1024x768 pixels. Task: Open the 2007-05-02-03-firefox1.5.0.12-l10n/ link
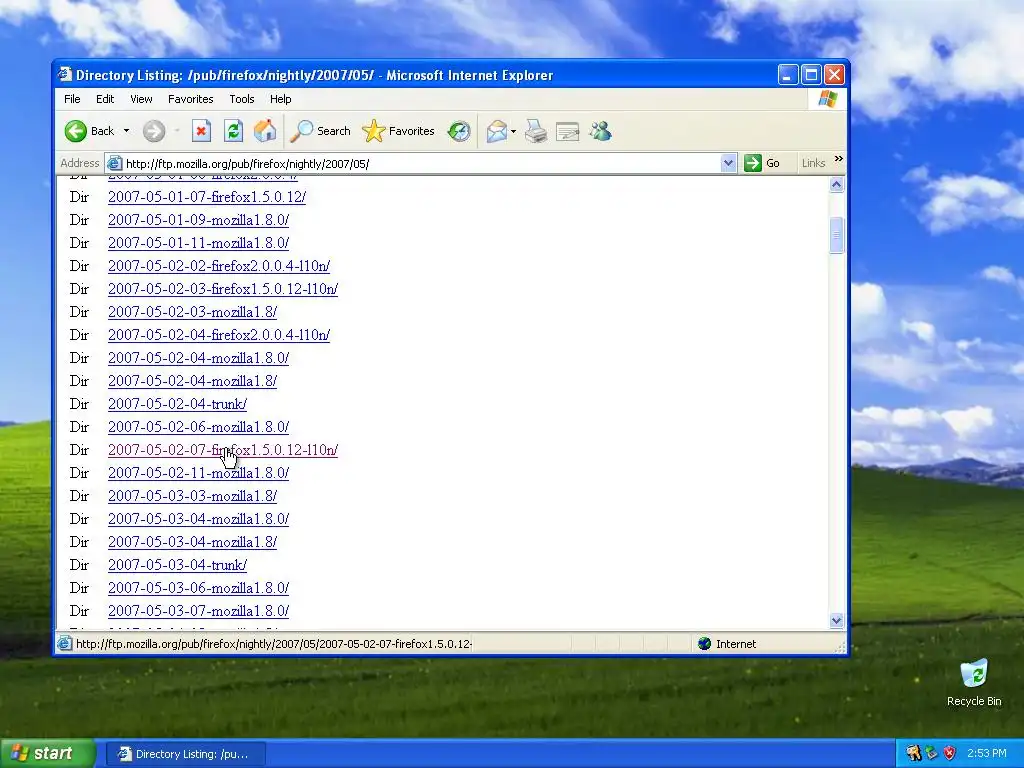(223, 289)
